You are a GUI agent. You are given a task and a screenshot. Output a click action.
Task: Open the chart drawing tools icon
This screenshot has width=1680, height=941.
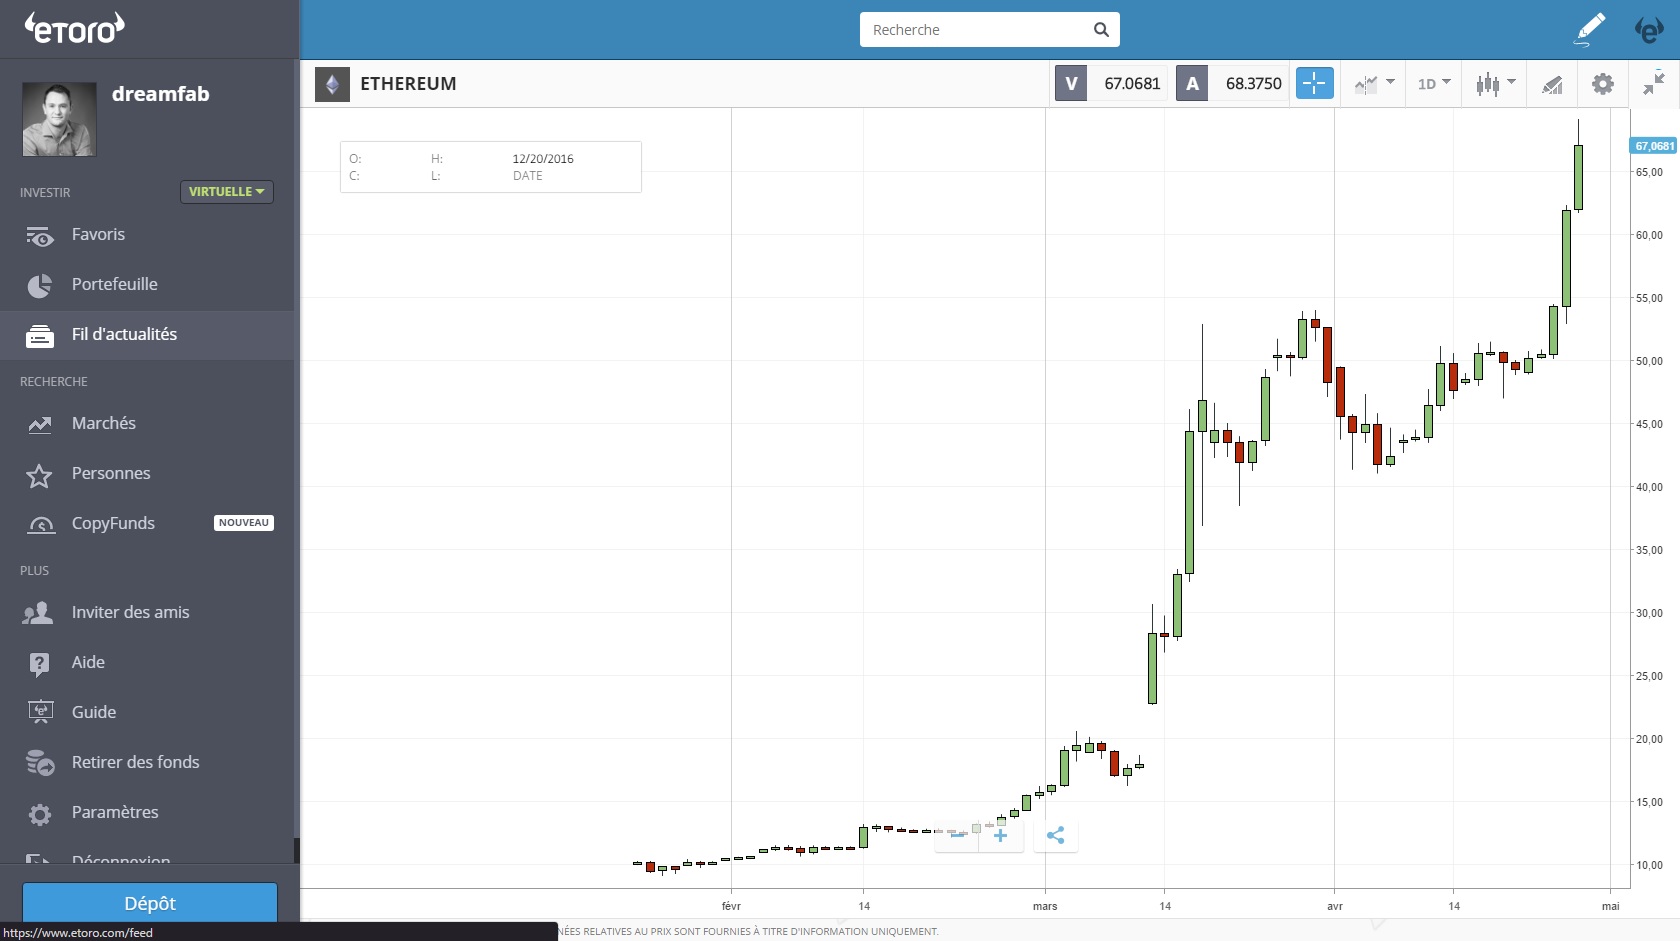[1552, 85]
